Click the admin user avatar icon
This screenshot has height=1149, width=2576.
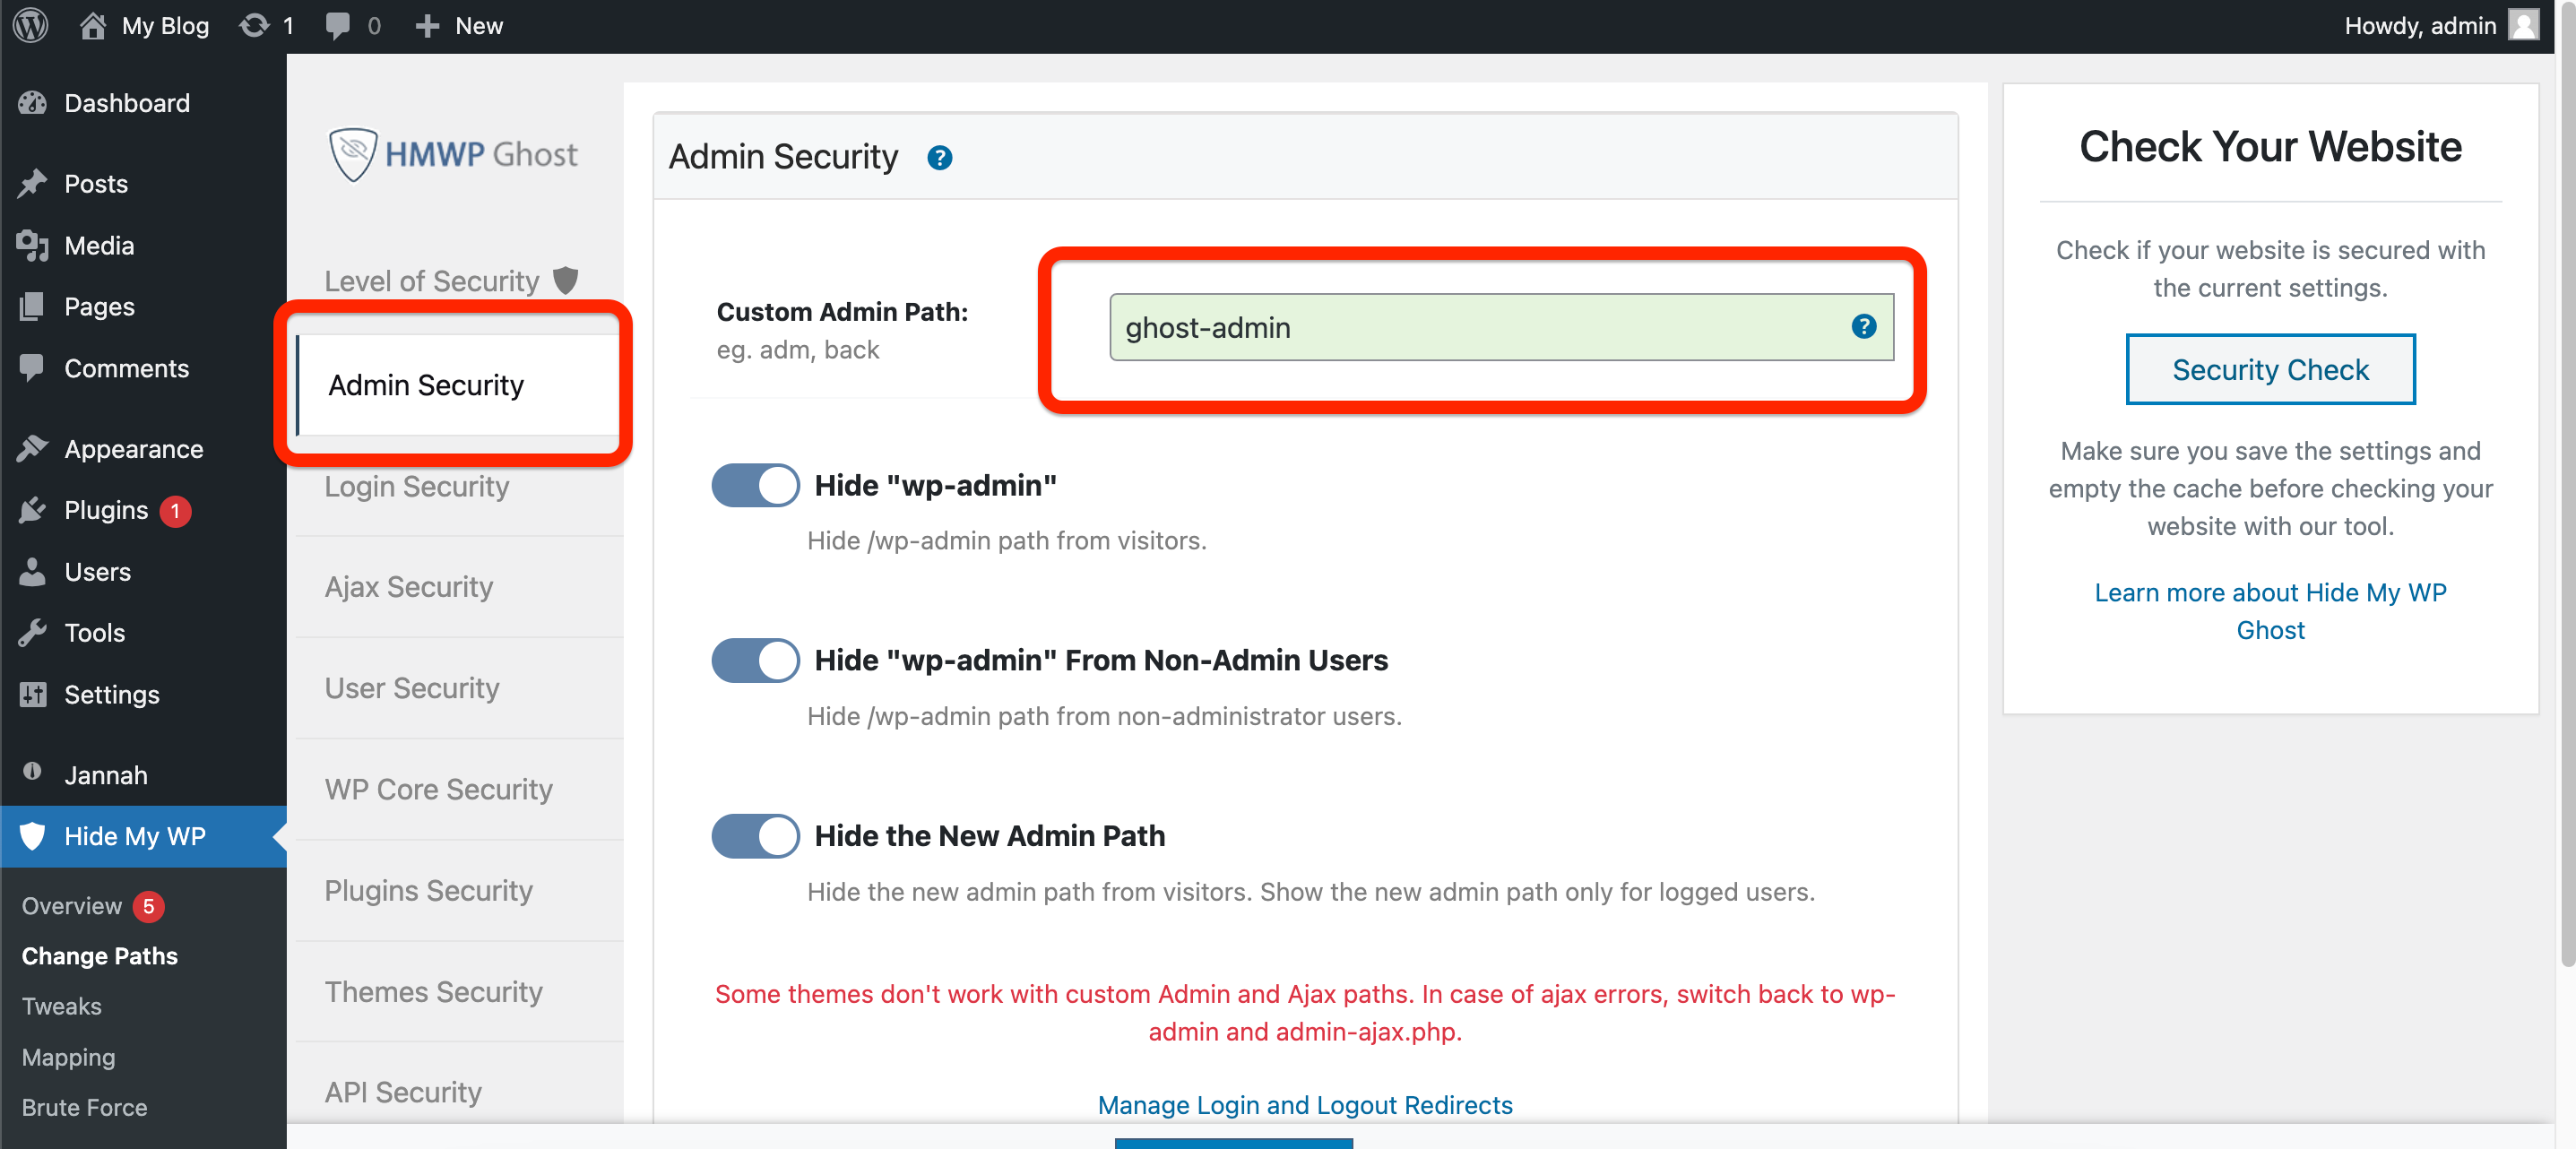click(2524, 25)
